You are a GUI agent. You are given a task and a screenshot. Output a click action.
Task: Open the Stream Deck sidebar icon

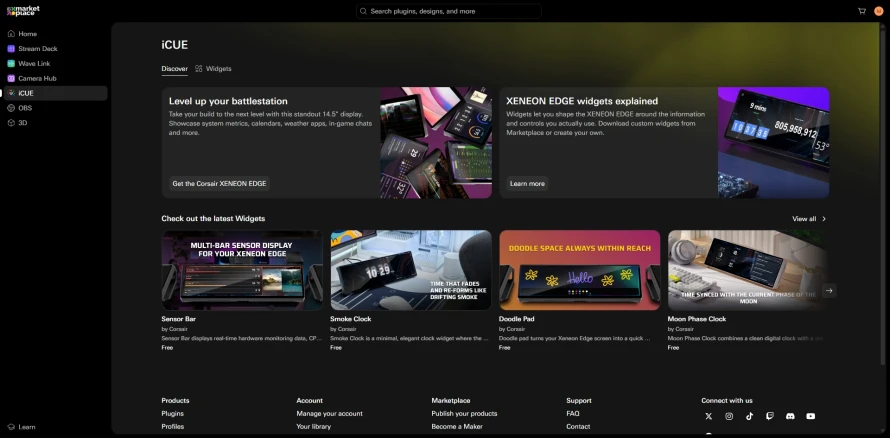click(11, 49)
